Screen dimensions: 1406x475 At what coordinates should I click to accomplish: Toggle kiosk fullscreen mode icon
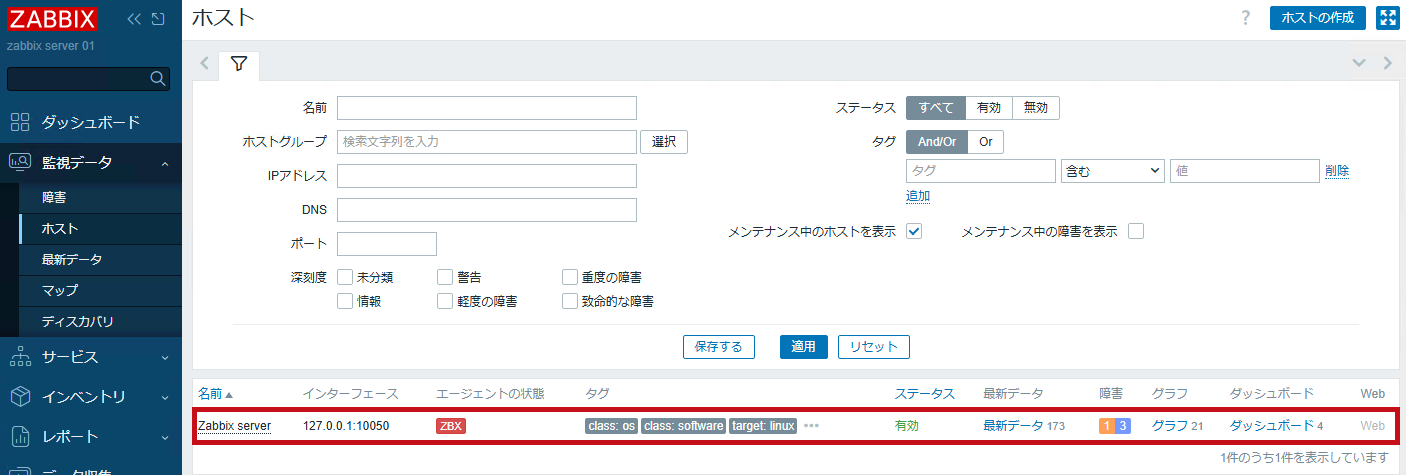1387,18
